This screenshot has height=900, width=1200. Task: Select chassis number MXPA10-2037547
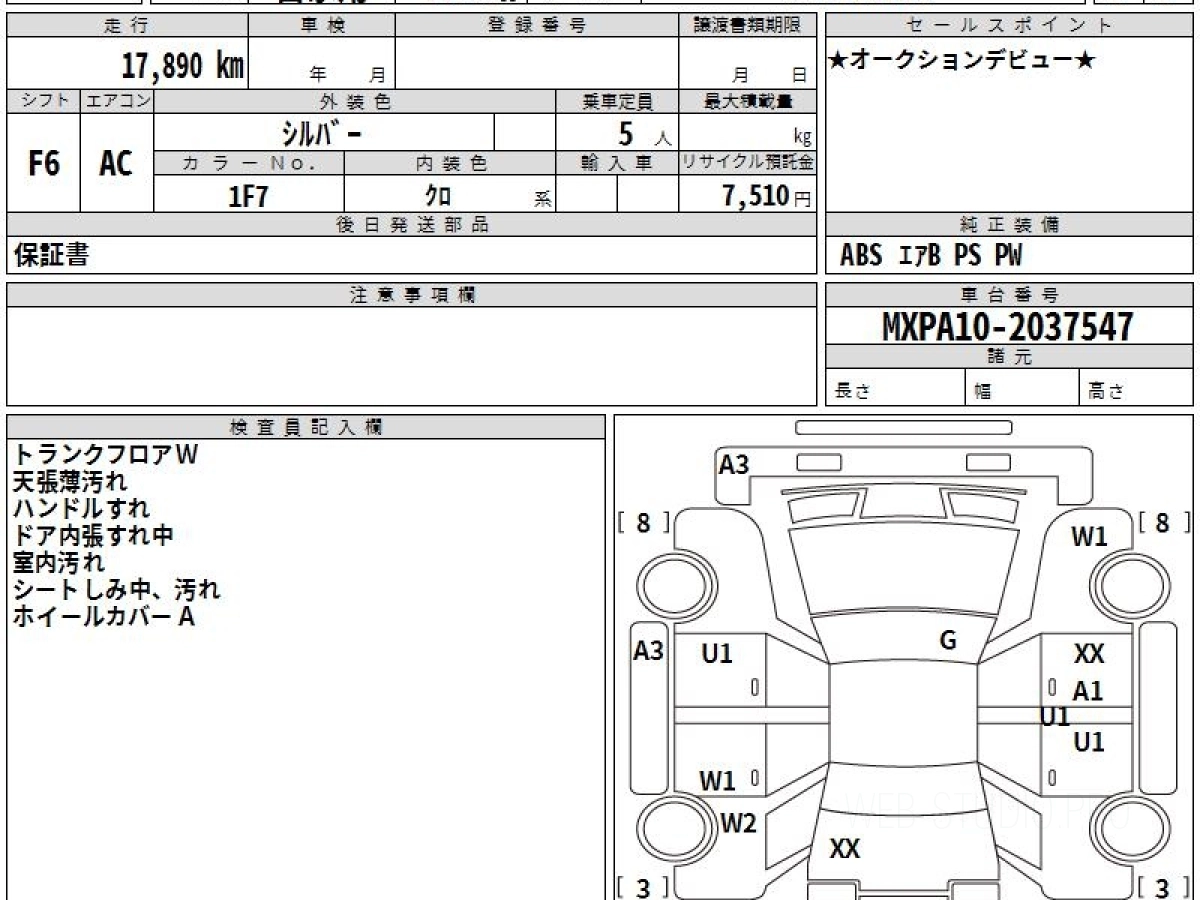point(1008,326)
